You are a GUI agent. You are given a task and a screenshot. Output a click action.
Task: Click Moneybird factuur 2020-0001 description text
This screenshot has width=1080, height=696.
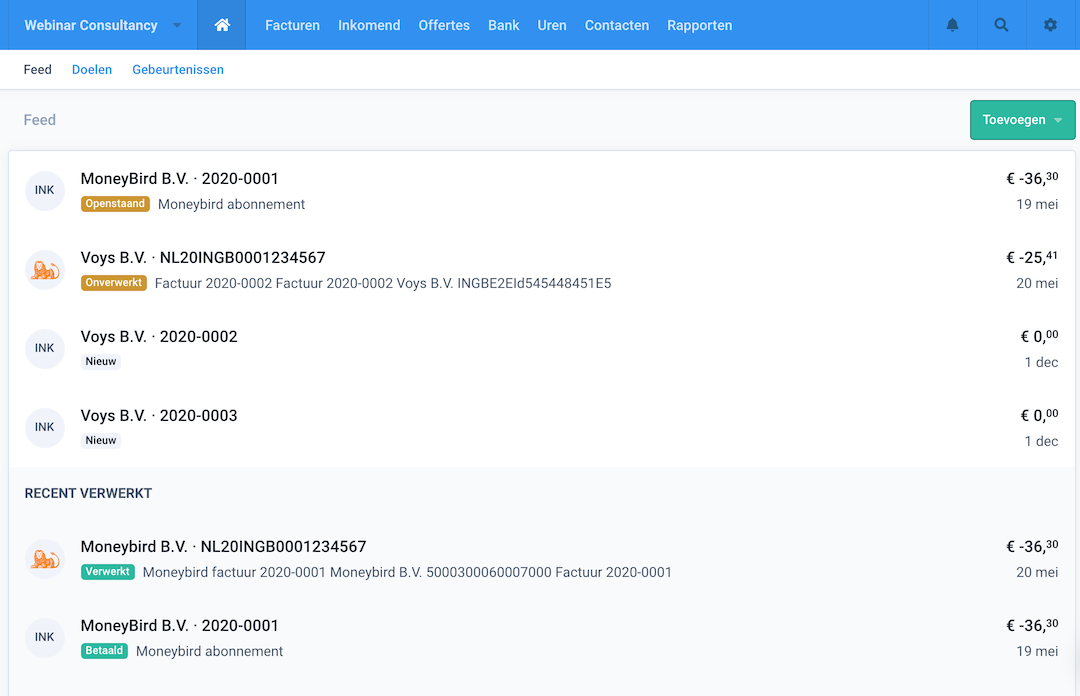tap(407, 572)
